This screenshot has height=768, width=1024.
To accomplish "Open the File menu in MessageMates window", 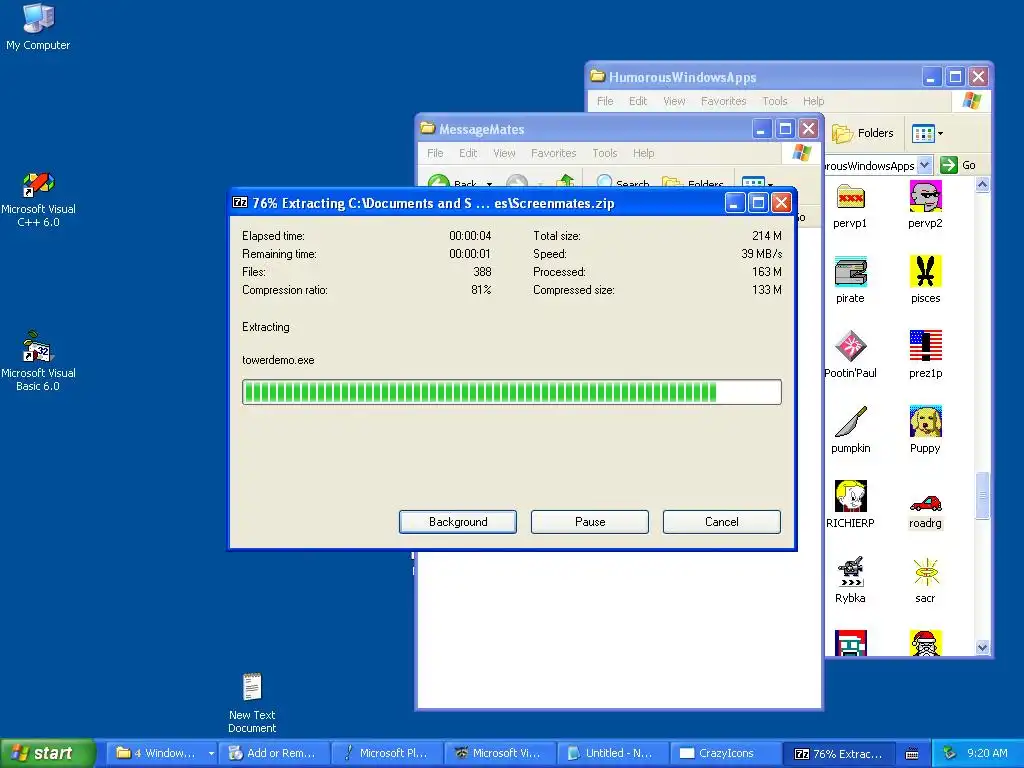I will (435, 153).
